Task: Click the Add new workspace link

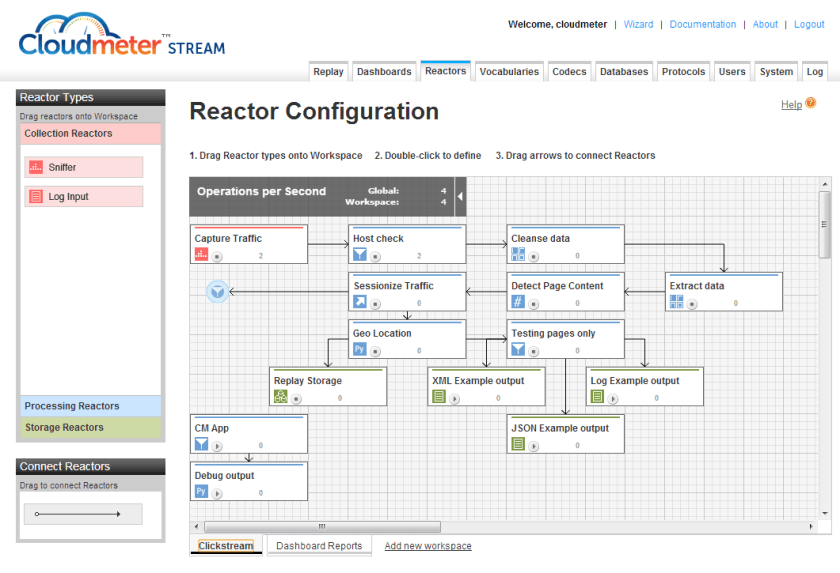Action: [428, 546]
